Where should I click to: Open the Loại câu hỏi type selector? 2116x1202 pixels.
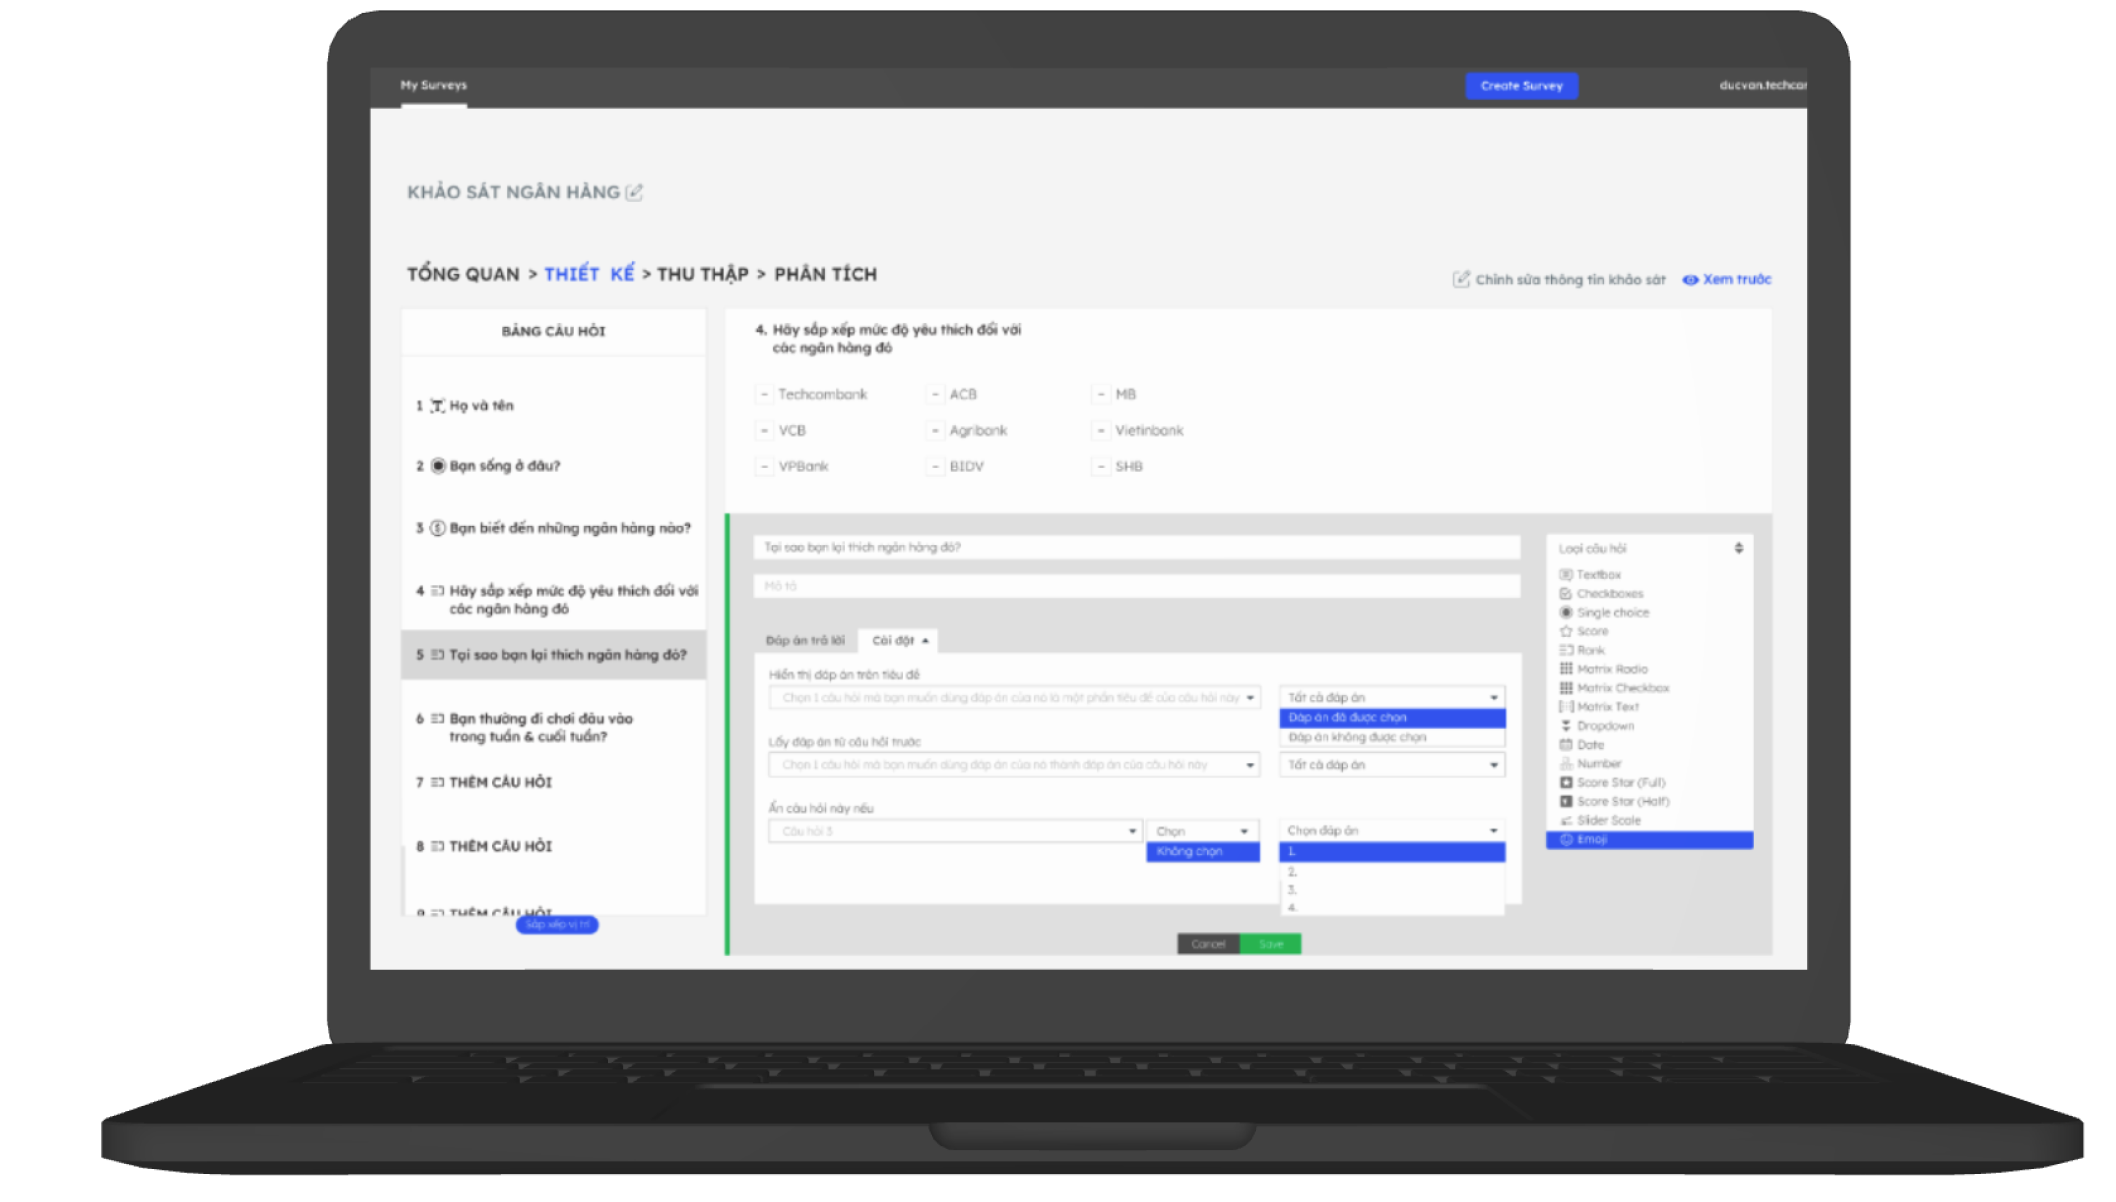[1648, 548]
